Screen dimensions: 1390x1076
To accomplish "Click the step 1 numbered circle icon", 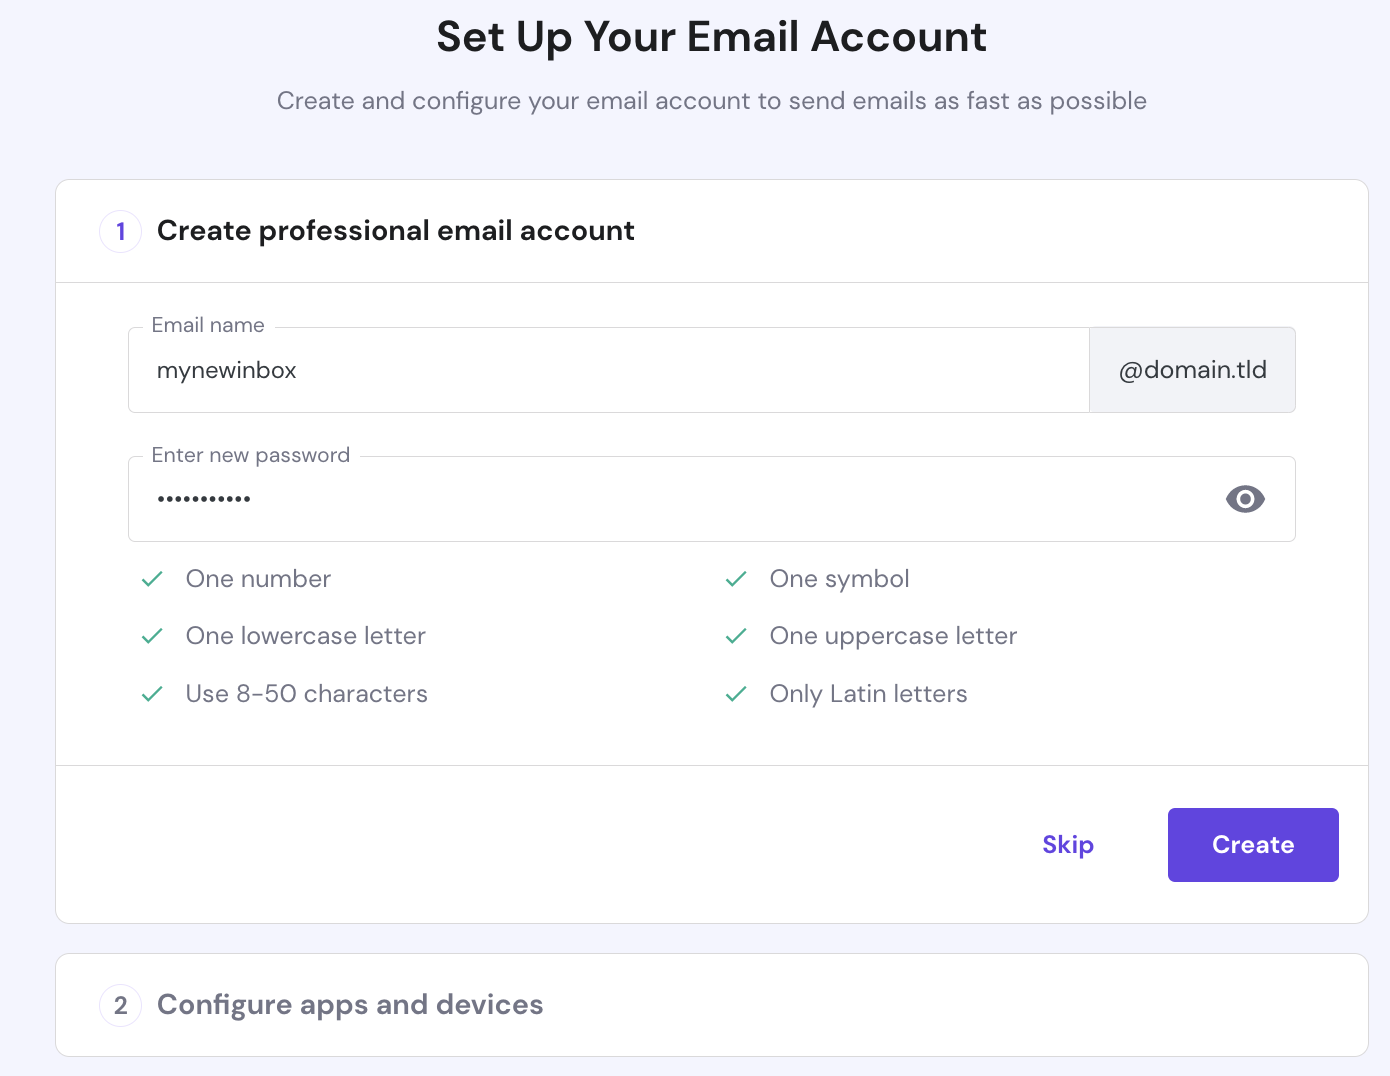I will (x=120, y=231).
